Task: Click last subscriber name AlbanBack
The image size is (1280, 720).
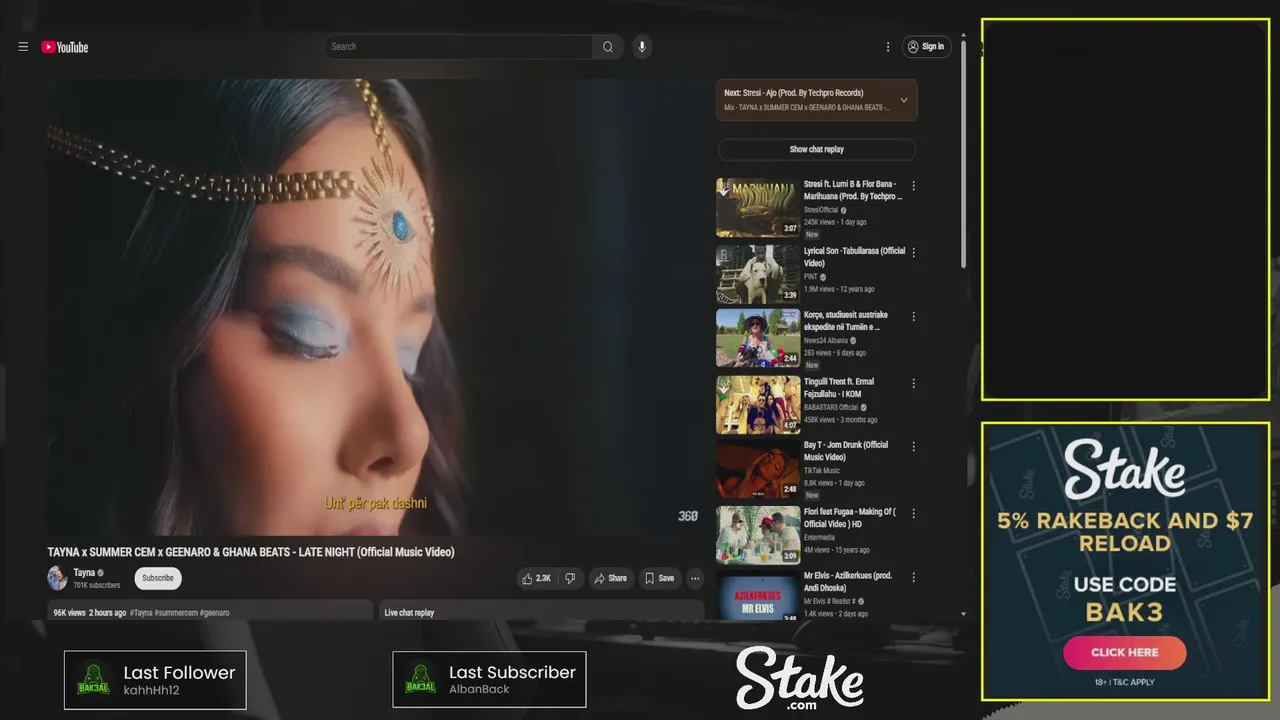Action: 479,689
